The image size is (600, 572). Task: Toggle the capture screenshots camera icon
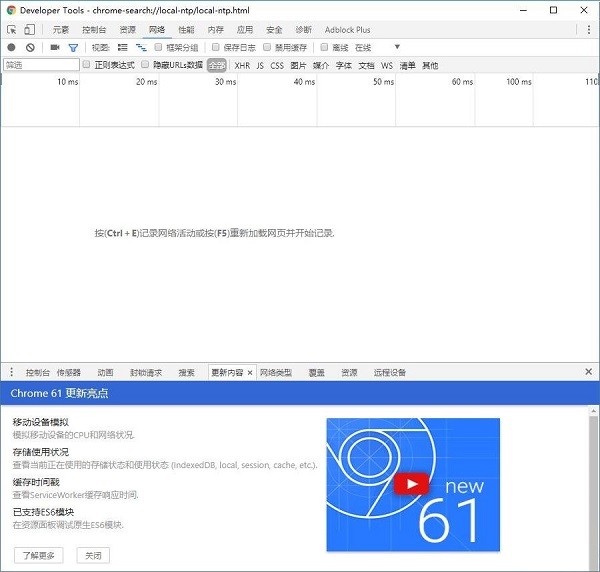[x=55, y=47]
